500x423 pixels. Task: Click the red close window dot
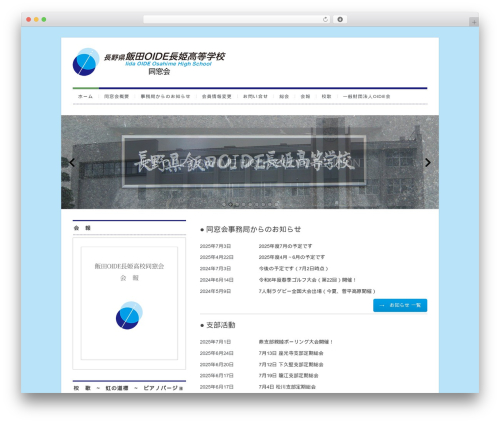[x=29, y=20]
